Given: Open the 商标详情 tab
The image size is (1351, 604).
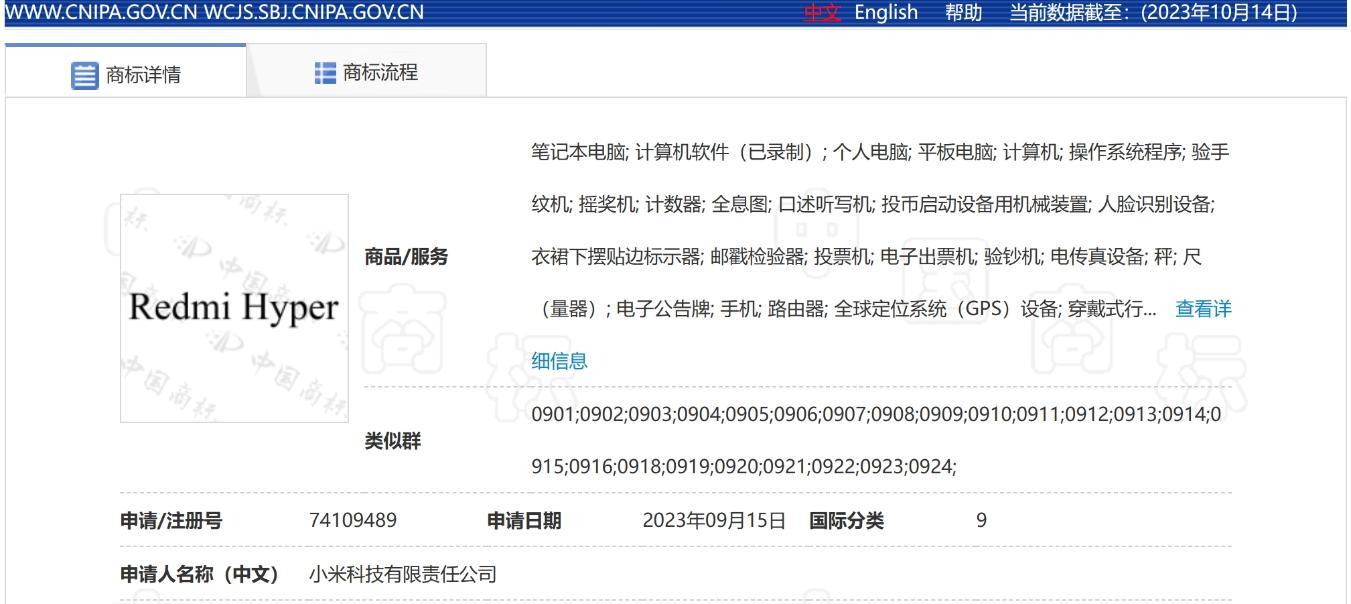Looking at the screenshot, I should point(125,72).
